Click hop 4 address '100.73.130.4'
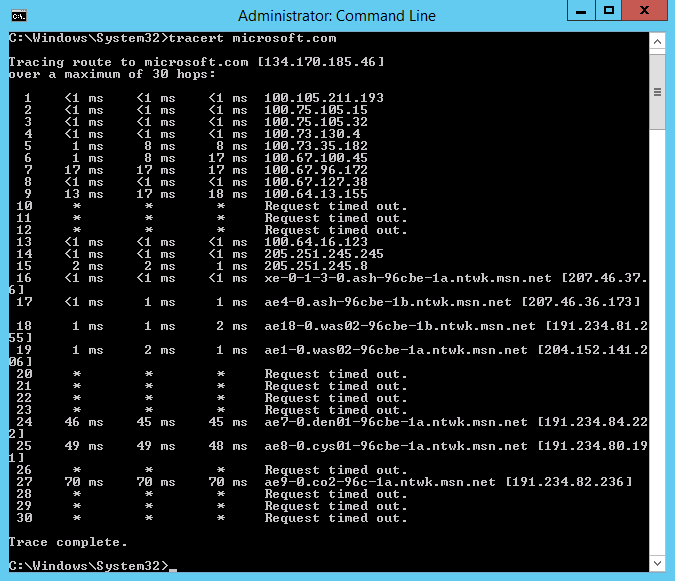 tap(312, 134)
